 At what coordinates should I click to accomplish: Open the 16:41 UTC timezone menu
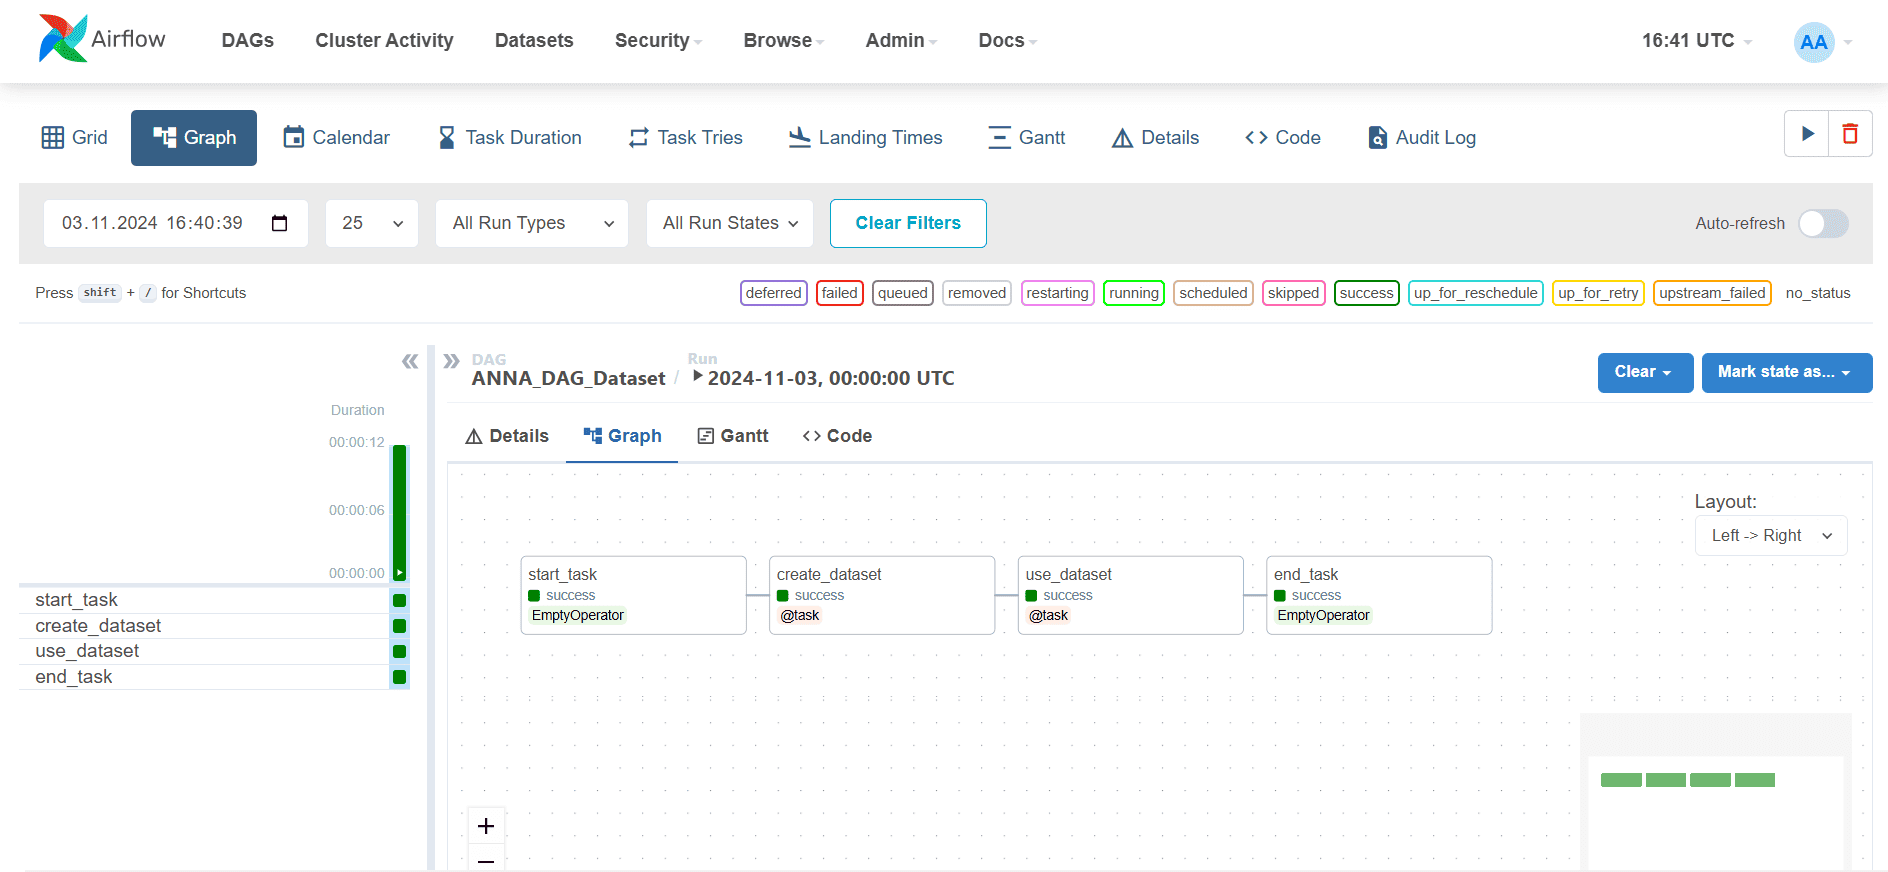[x=1696, y=40]
